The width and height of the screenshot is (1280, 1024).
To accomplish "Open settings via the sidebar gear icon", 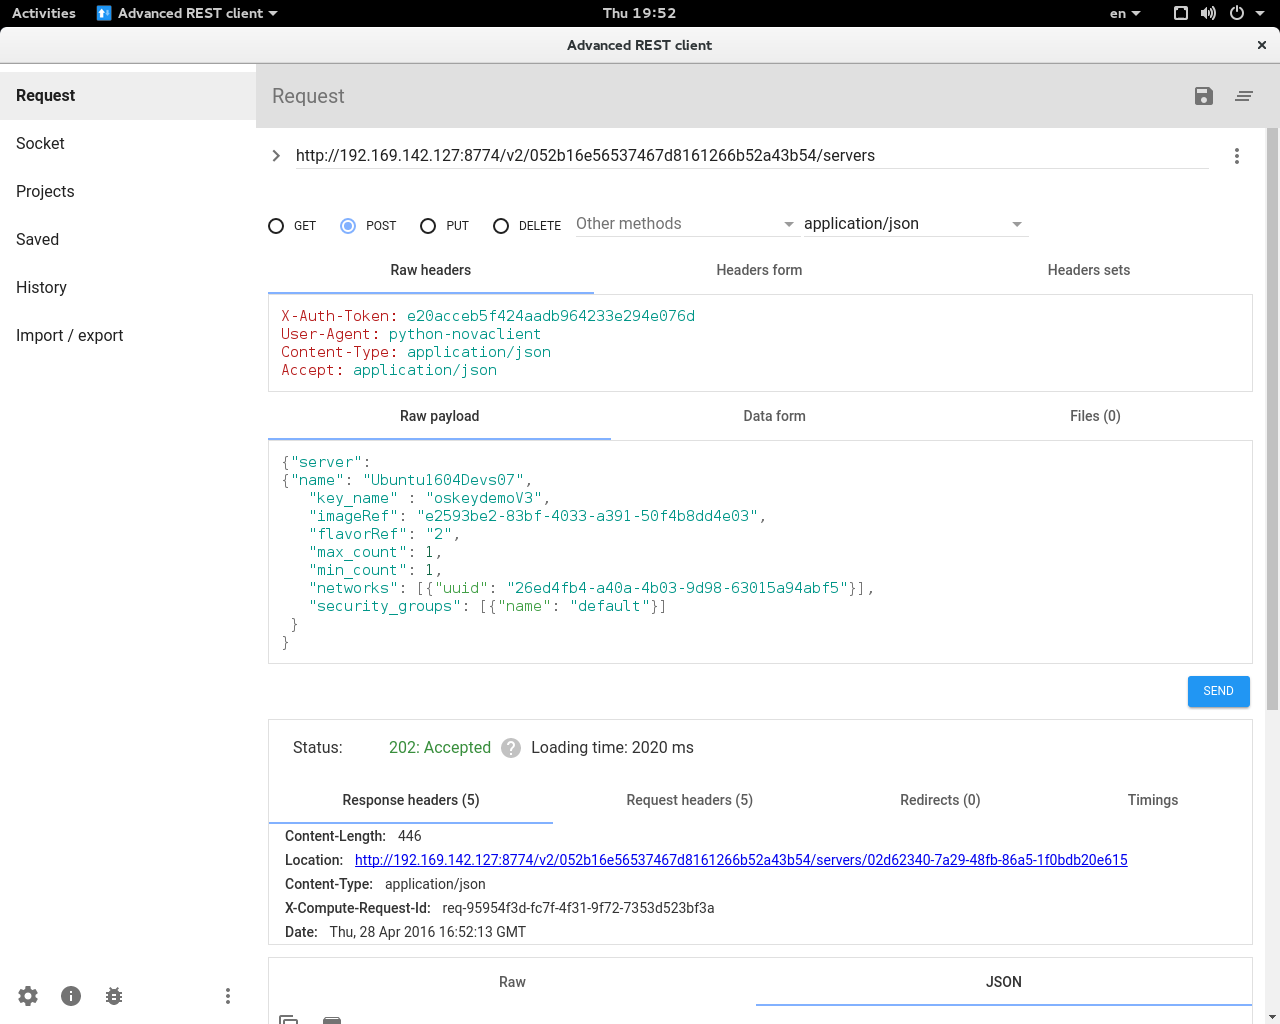I will point(28,996).
